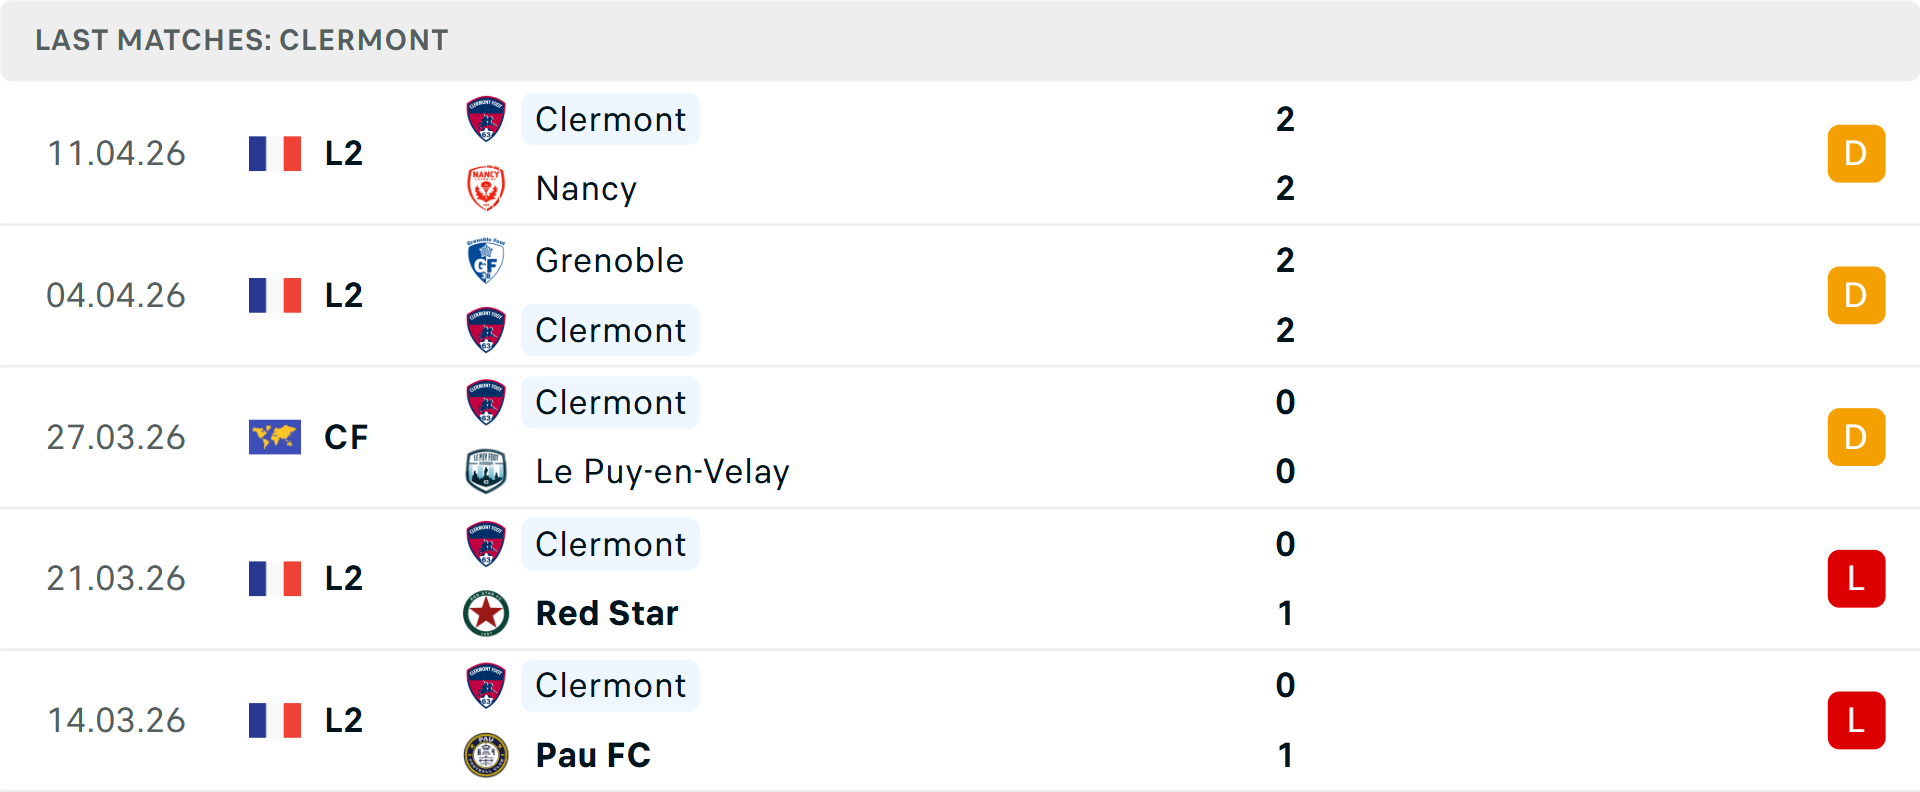Toggle the D result badge for the Nancy match
Viewport: 1920px width, 792px height.
(1856, 153)
